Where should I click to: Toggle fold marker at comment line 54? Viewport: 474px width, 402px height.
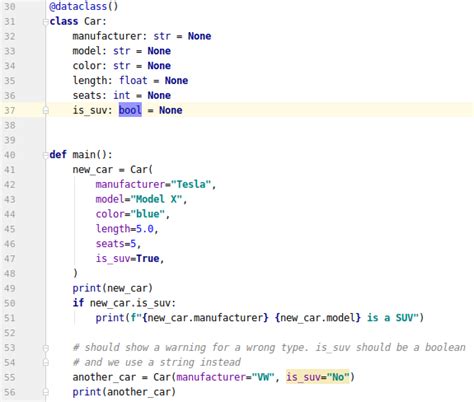click(46, 363)
